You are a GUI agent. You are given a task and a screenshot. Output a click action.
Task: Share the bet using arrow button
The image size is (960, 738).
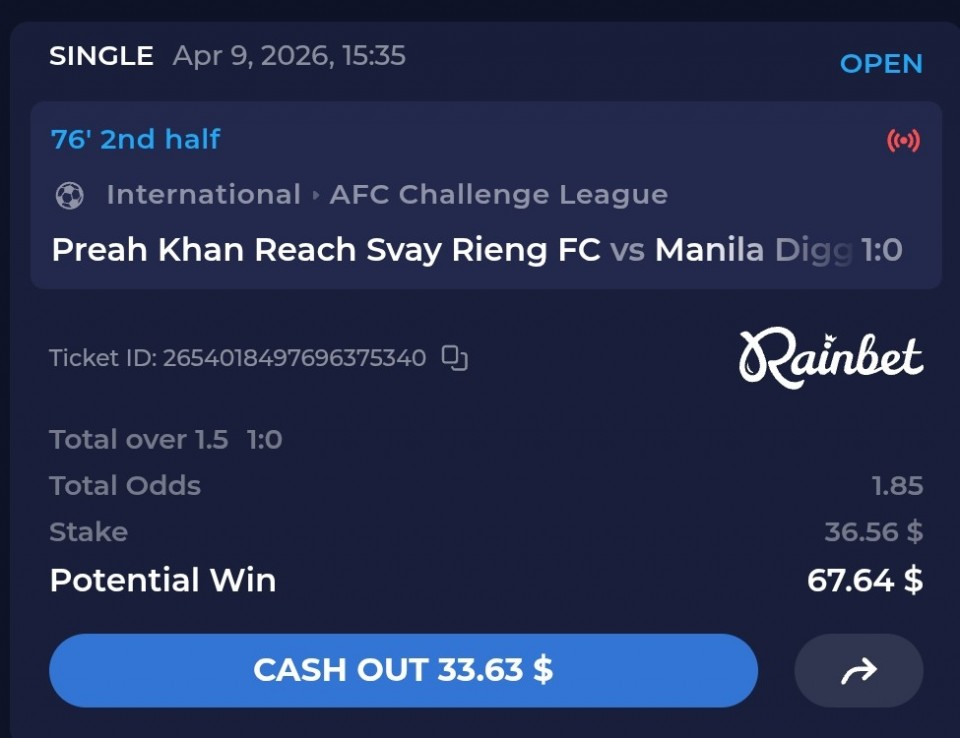point(858,671)
